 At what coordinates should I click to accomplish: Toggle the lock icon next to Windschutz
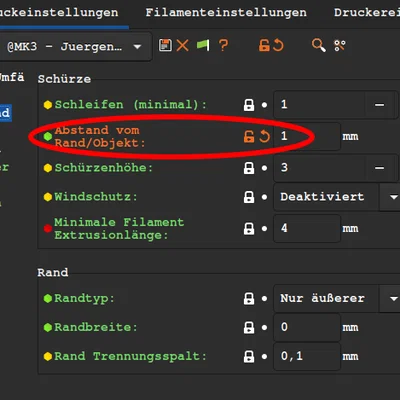[249, 197]
